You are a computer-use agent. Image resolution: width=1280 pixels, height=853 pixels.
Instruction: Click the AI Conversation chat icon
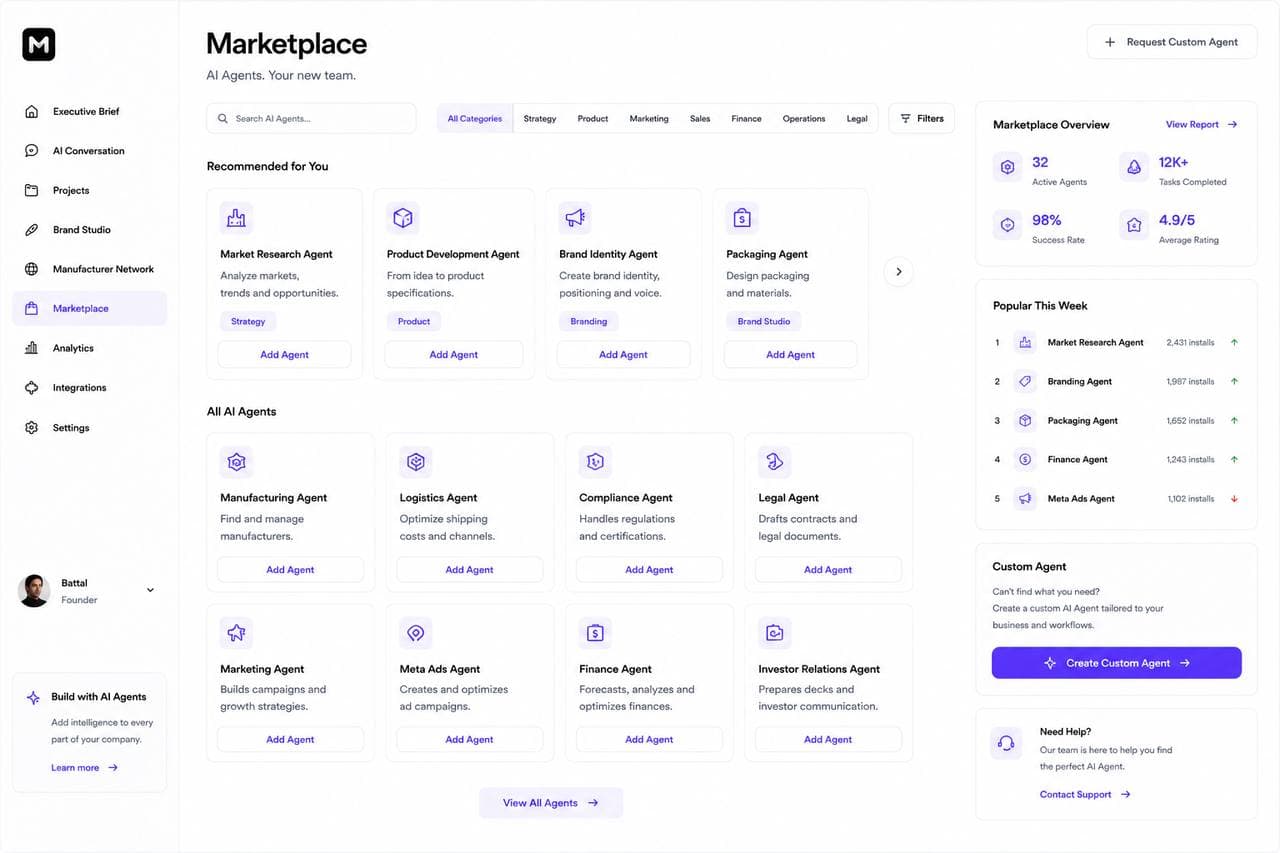[x=32, y=151]
